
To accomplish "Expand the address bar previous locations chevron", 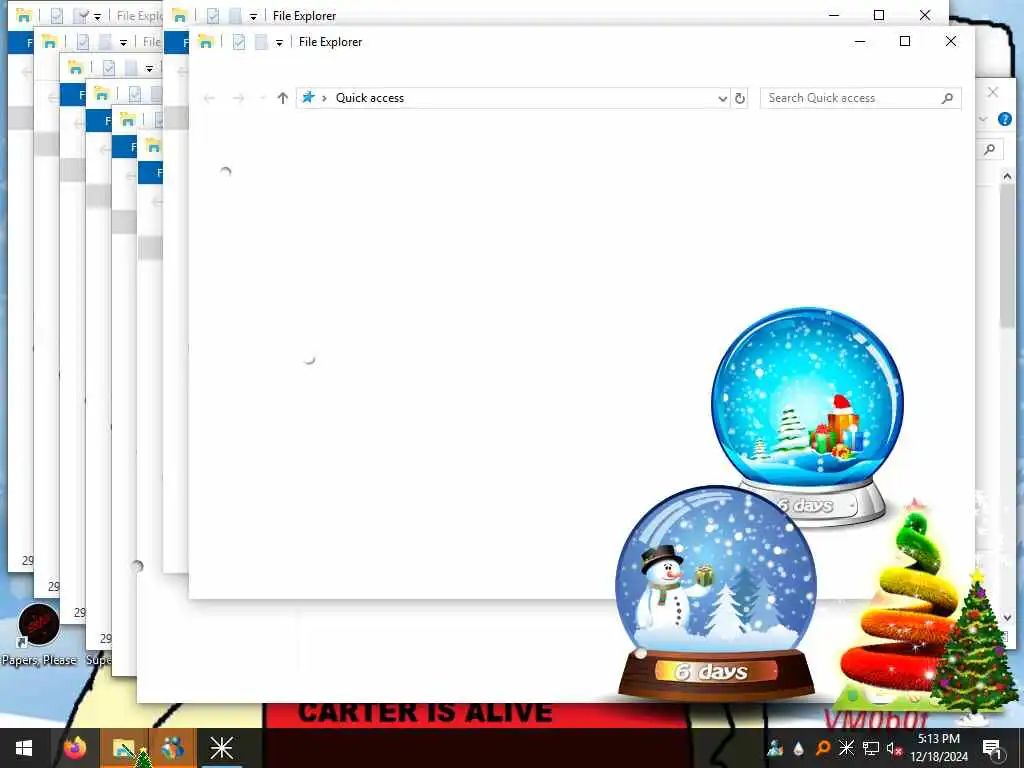I will (722, 99).
